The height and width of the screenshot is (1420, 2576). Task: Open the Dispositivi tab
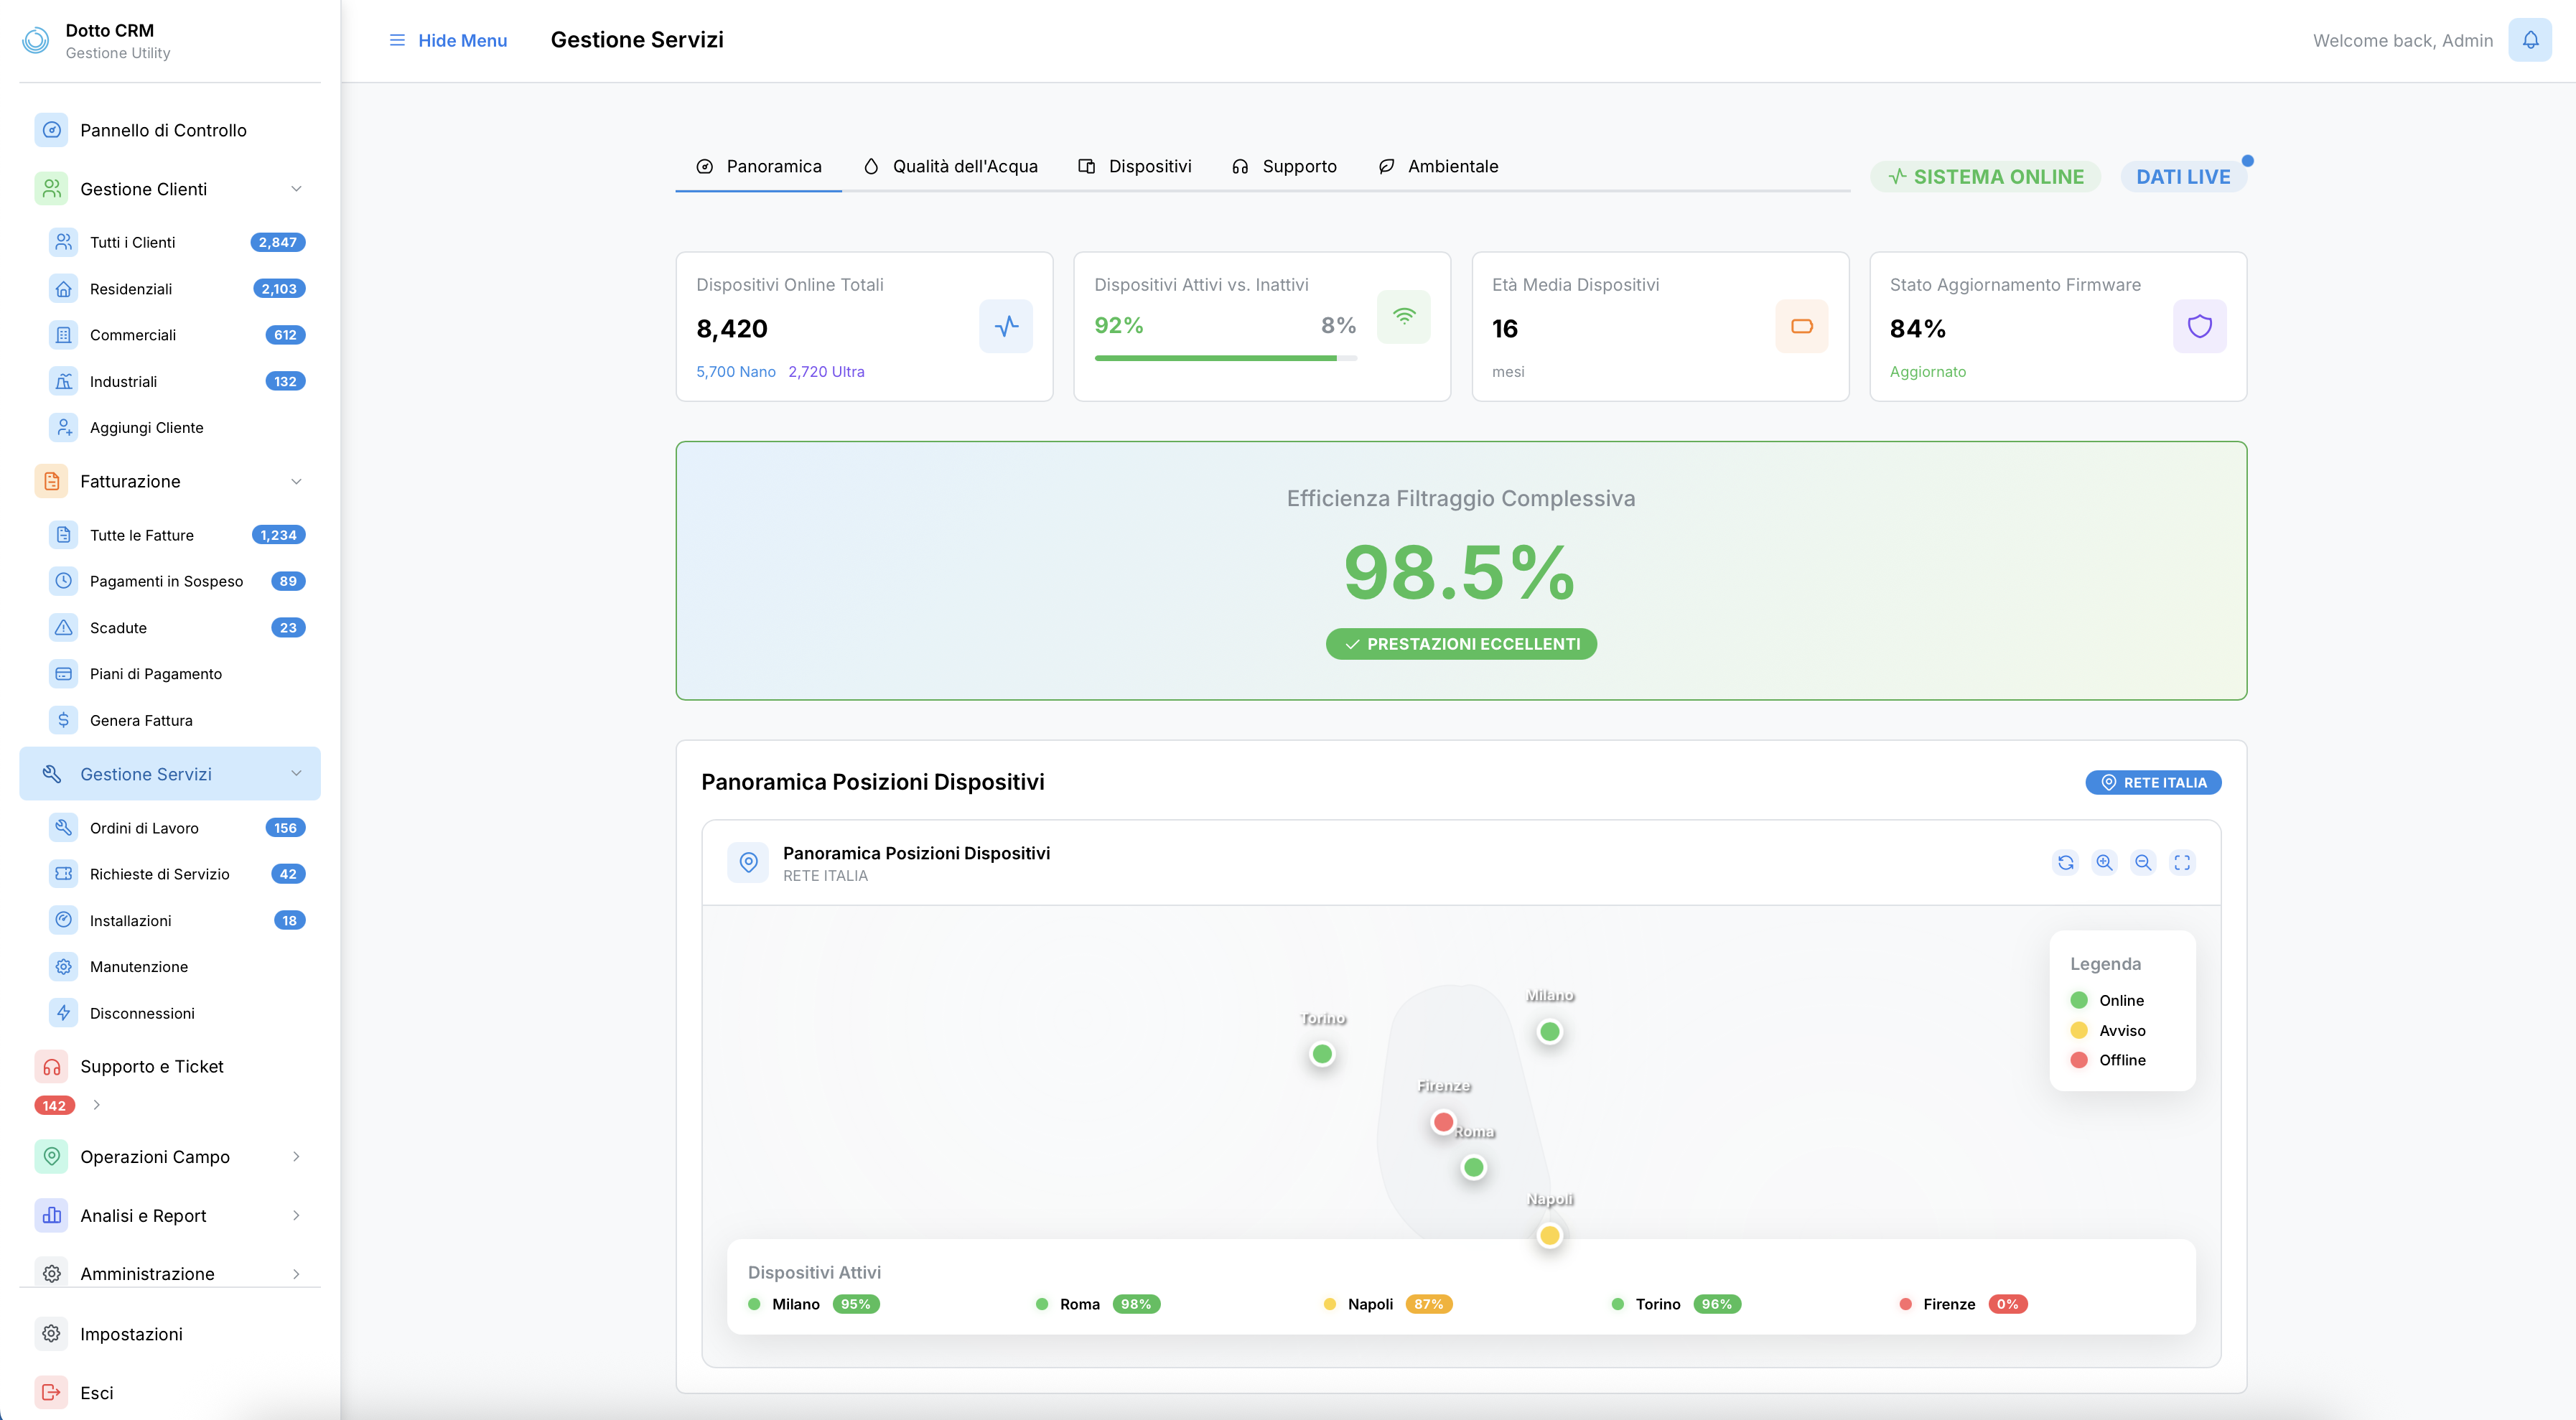pyautogui.click(x=1135, y=166)
